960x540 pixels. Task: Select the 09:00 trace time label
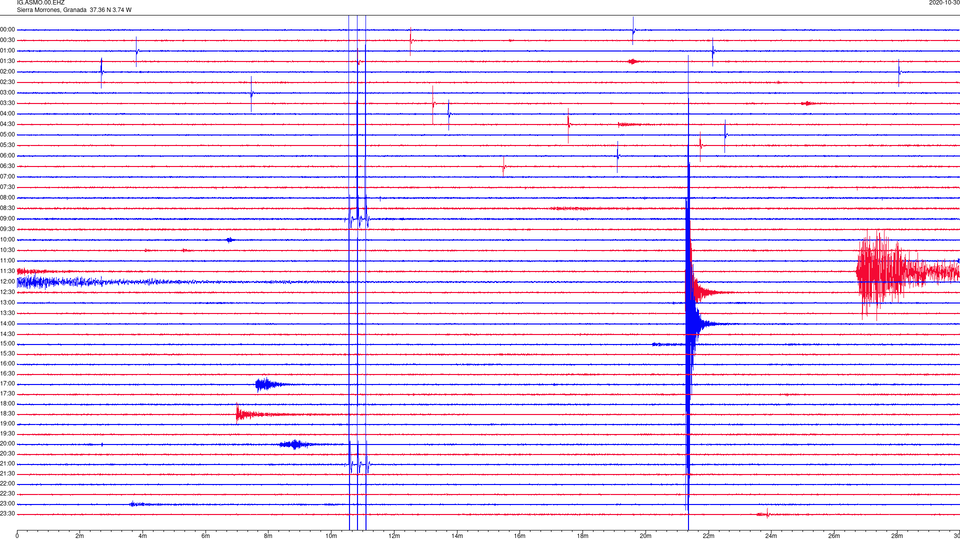(8, 219)
